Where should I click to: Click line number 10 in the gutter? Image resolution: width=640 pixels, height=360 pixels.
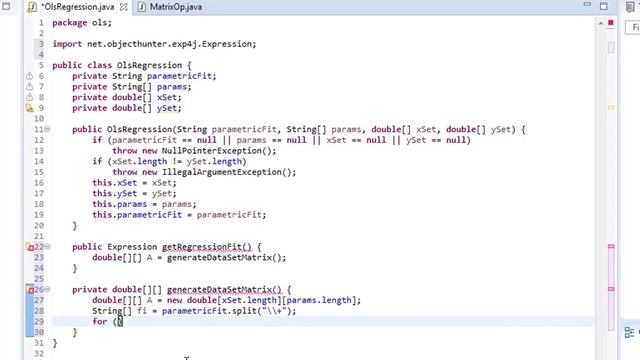pyautogui.click(x=39, y=119)
